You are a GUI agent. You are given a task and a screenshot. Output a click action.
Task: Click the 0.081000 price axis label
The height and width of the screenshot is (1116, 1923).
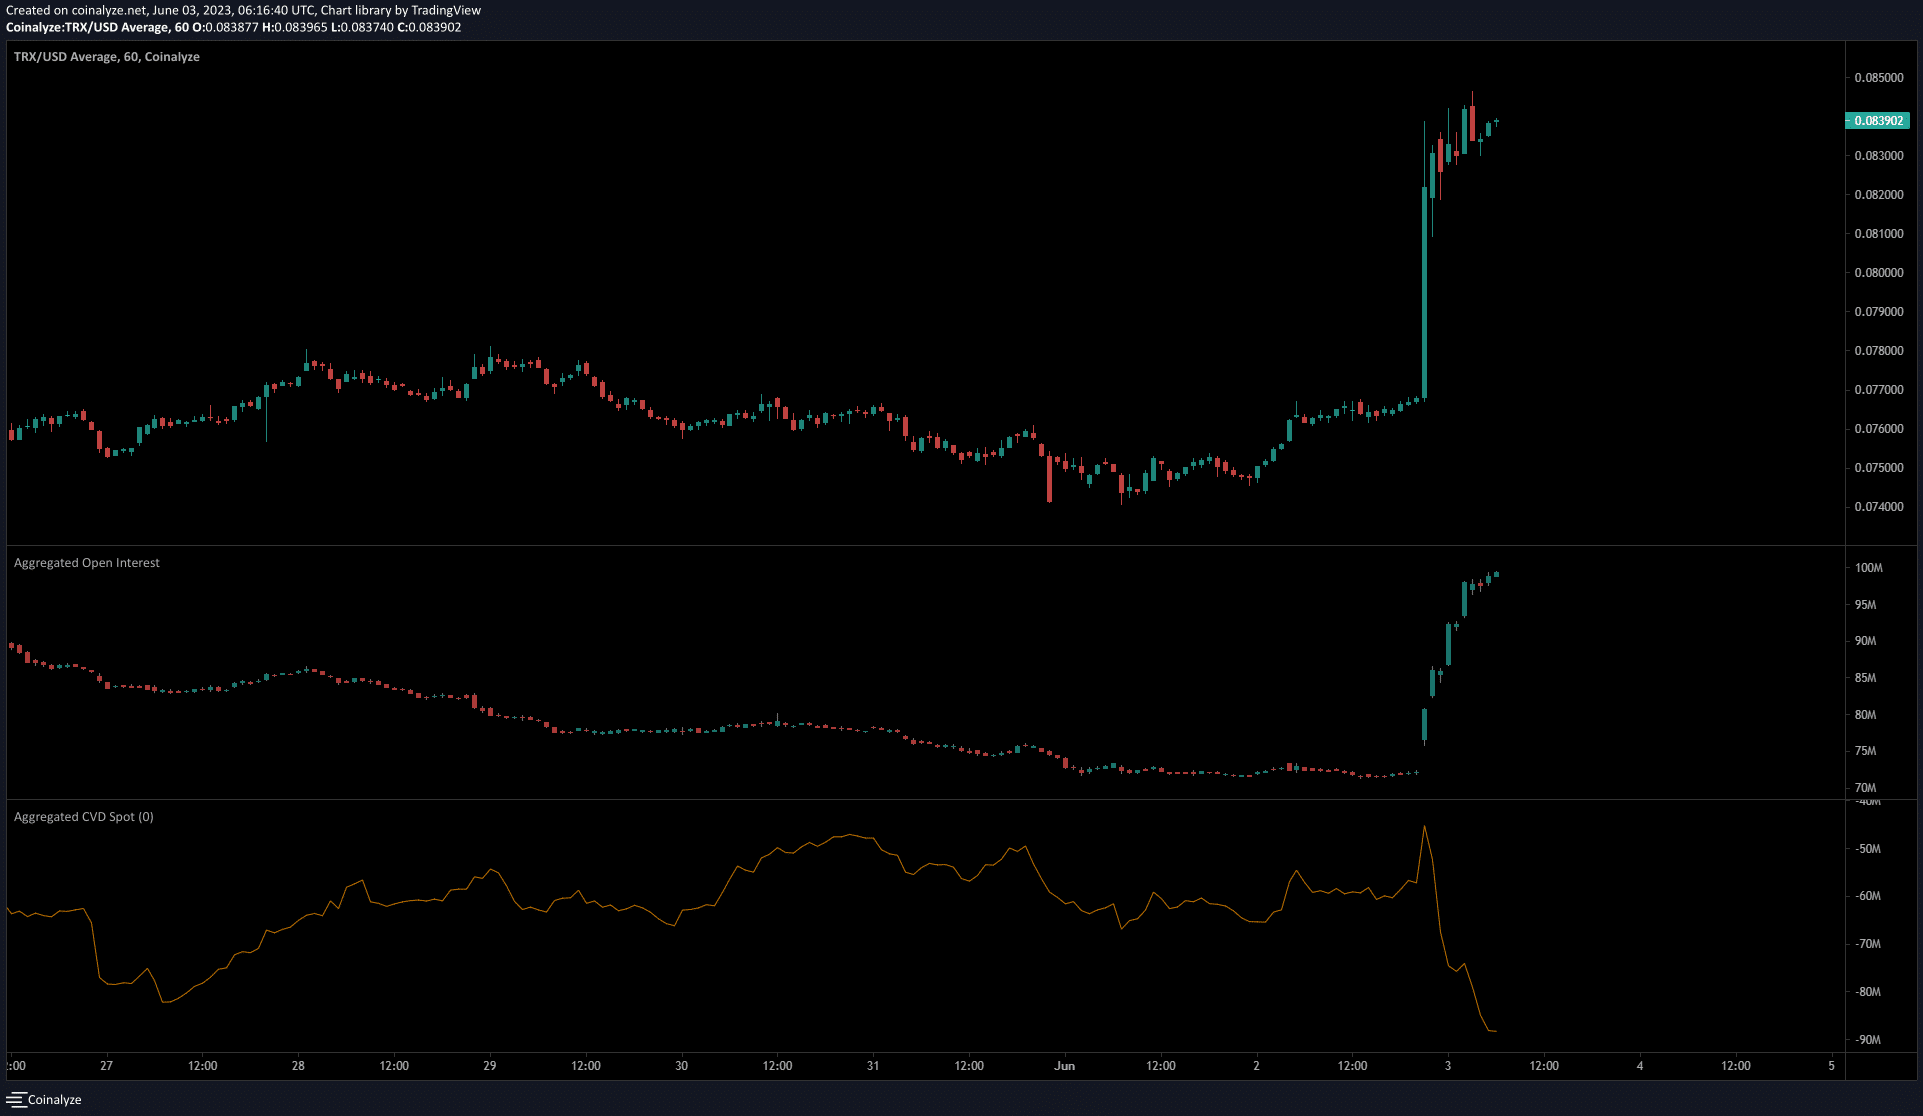click(1879, 234)
